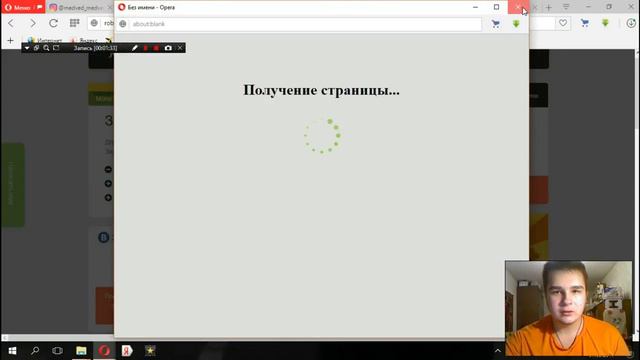This screenshot has height=360, width=640.
Task: Open the Windows Start menu
Action: tap(12, 351)
